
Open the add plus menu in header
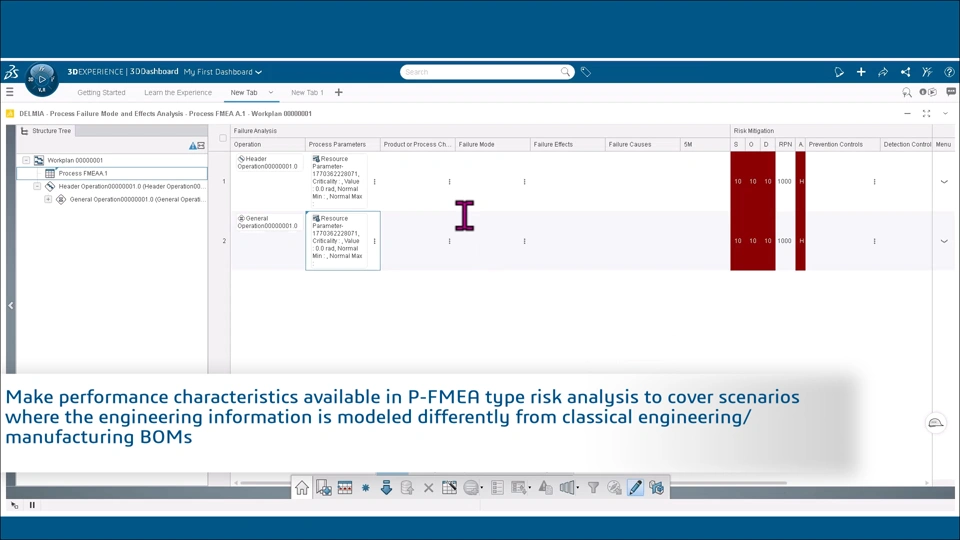click(x=861, y=72)
